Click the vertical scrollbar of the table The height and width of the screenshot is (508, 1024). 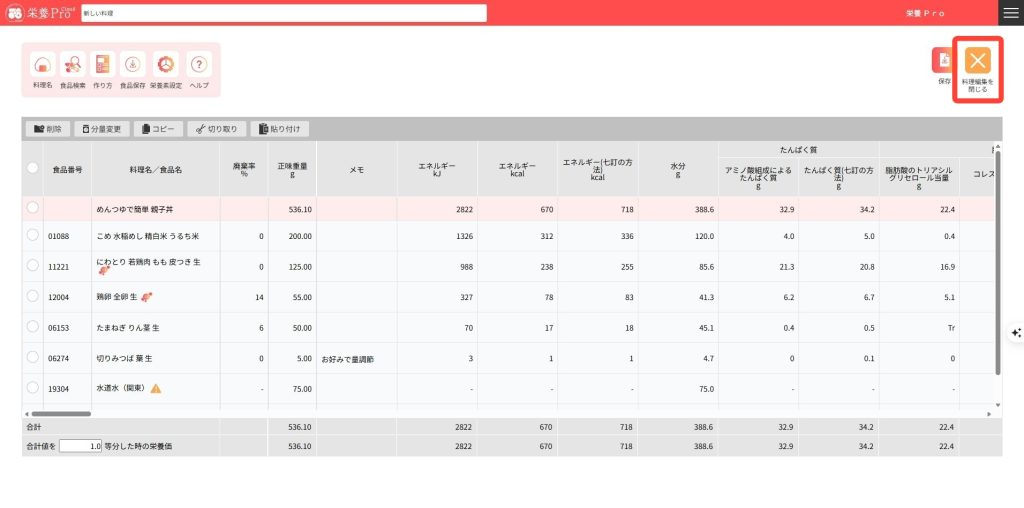point(997,262)
